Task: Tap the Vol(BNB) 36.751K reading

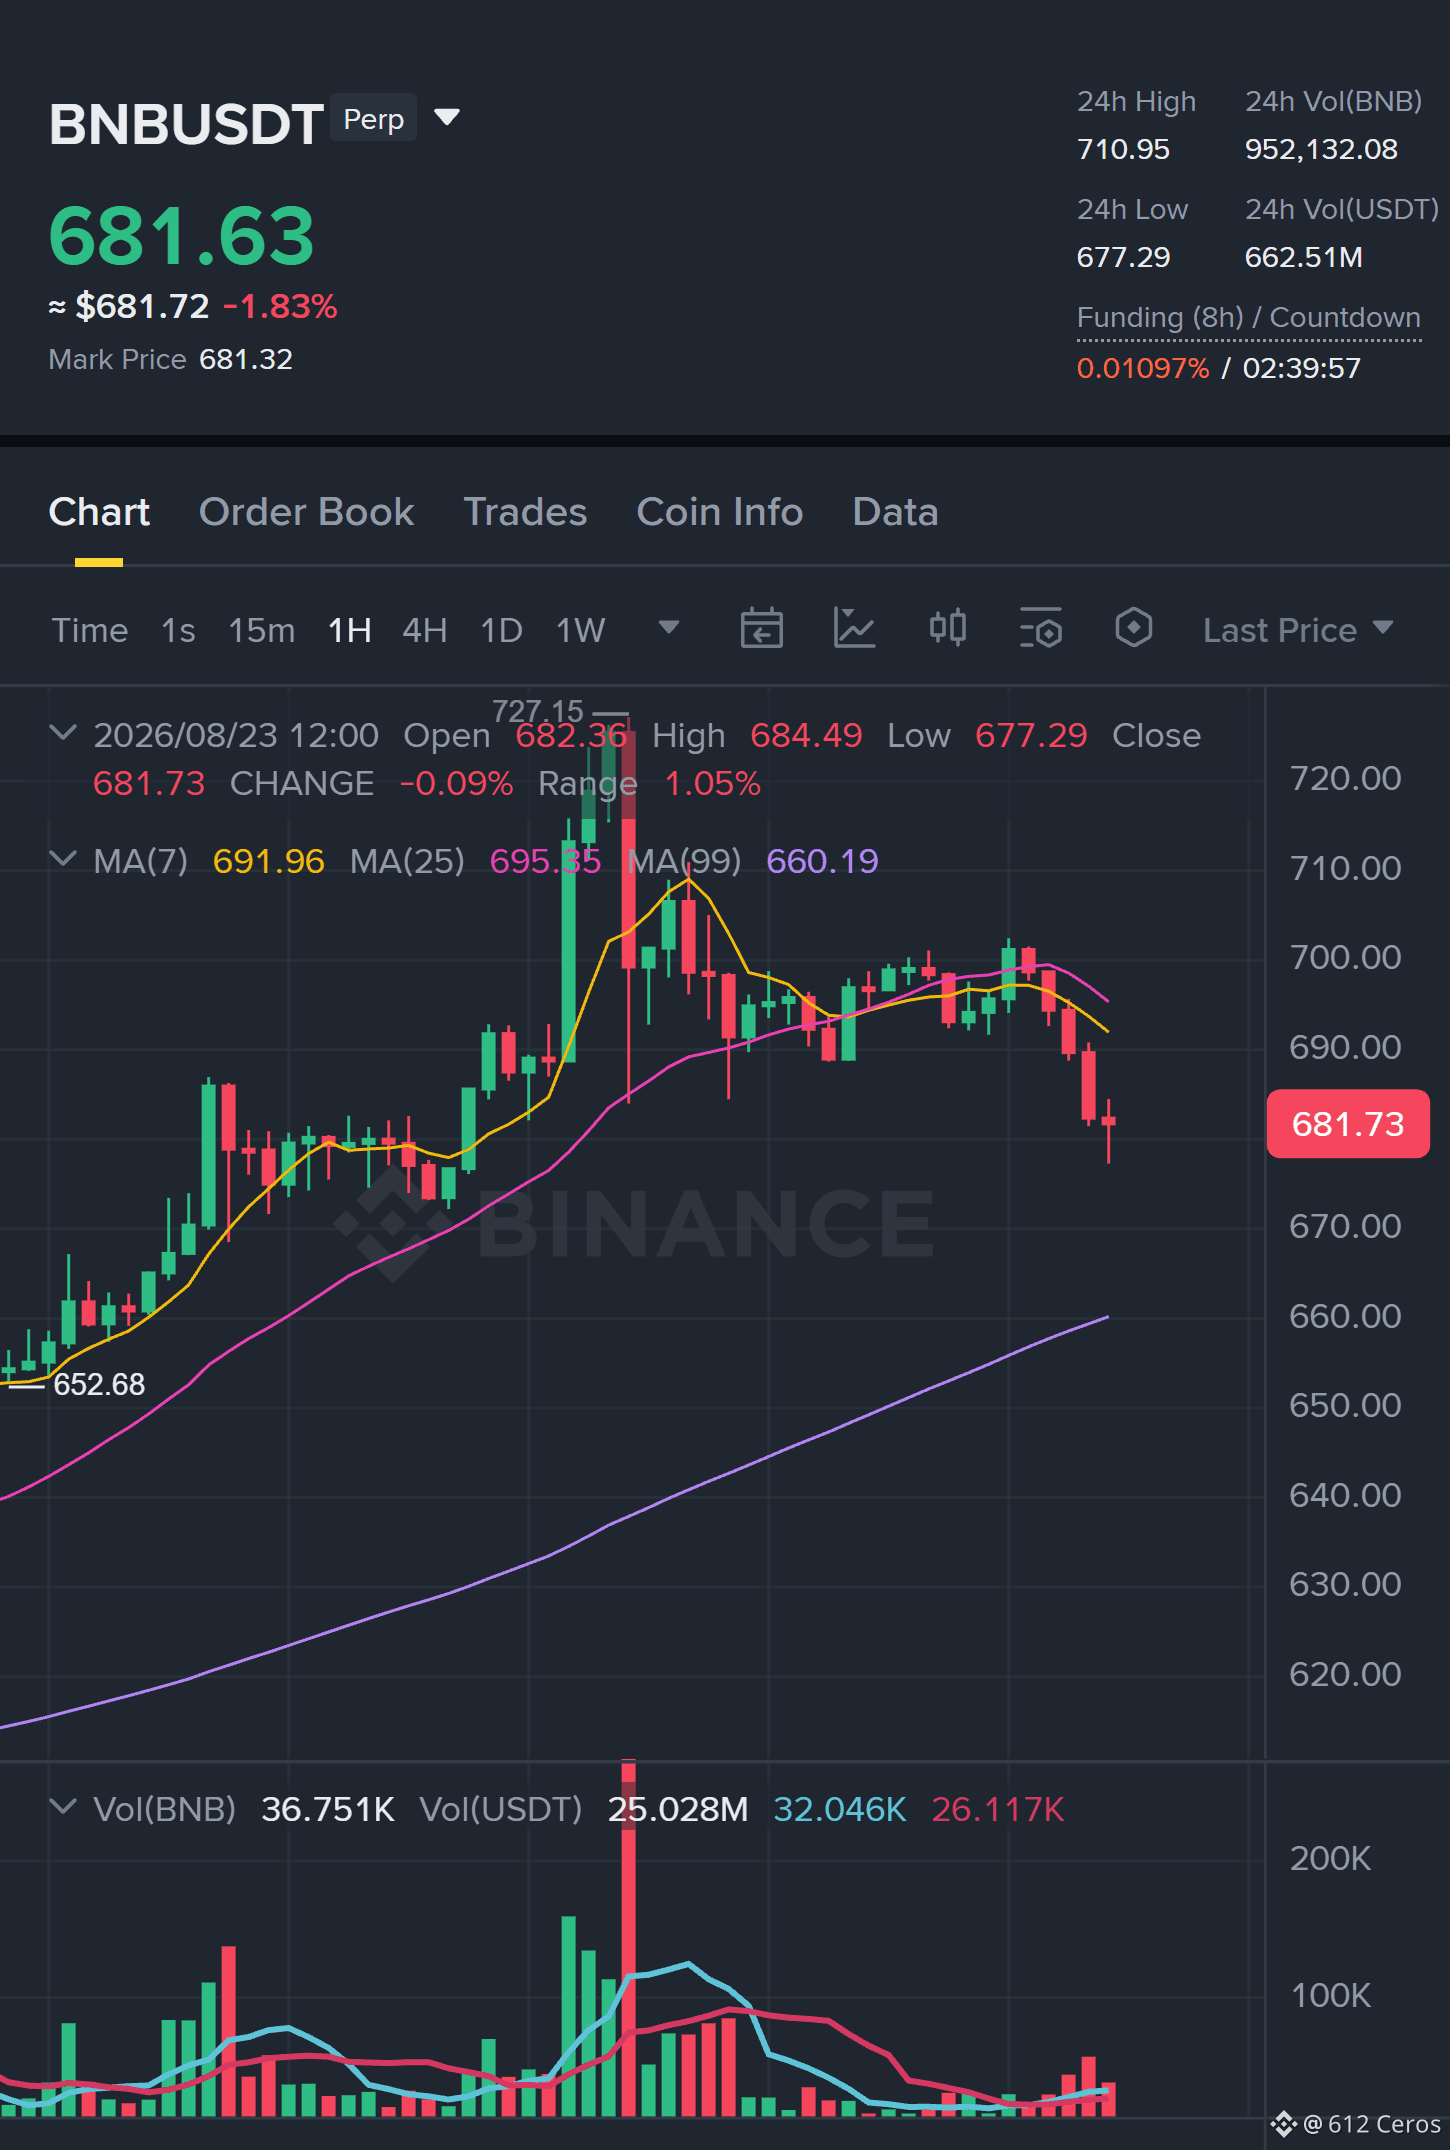Action: (328, 1809)
